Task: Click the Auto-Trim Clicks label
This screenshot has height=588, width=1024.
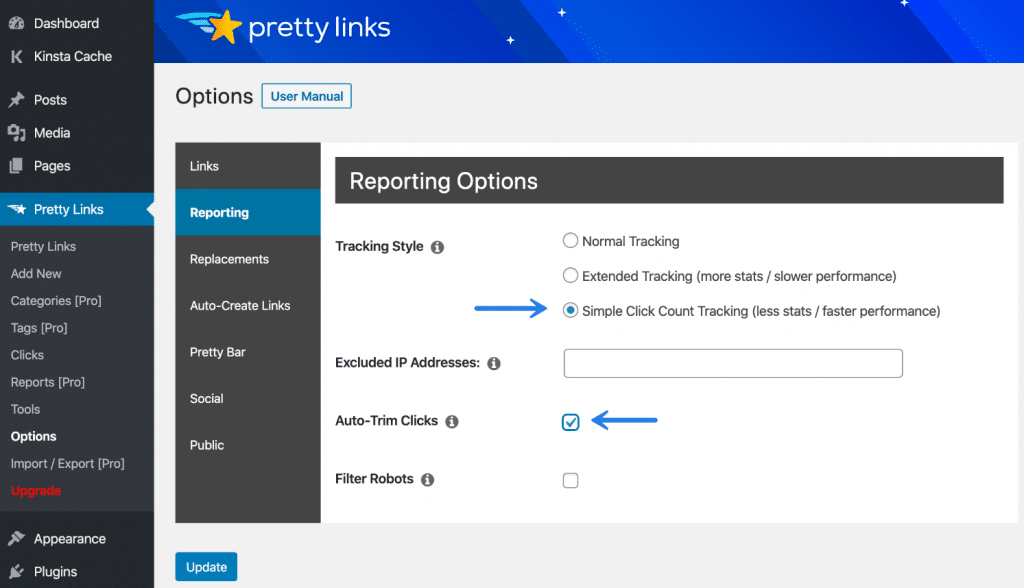Action: [x=387, y=421]
